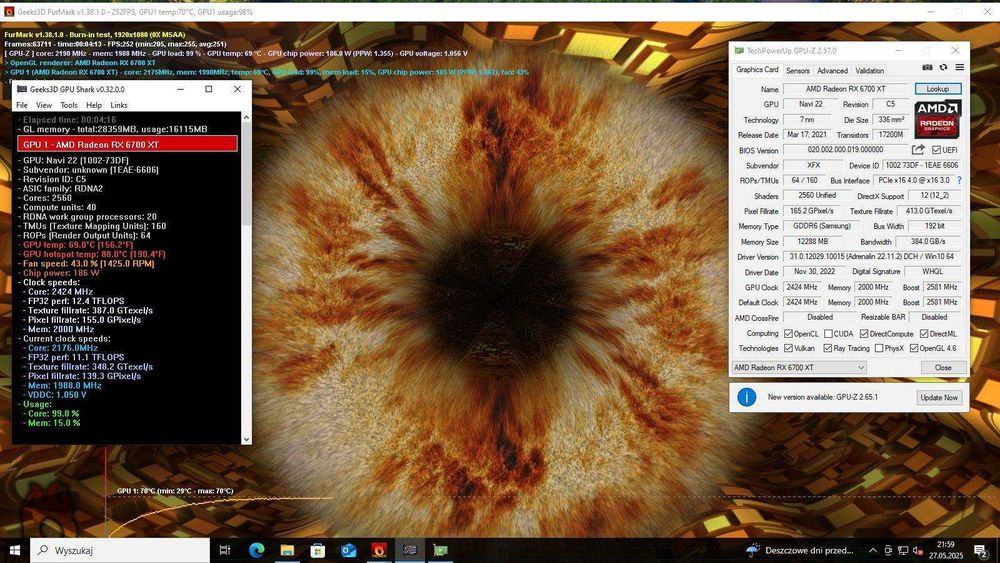Switch to GPU Shark via its taskbar icon

[409, 550]
